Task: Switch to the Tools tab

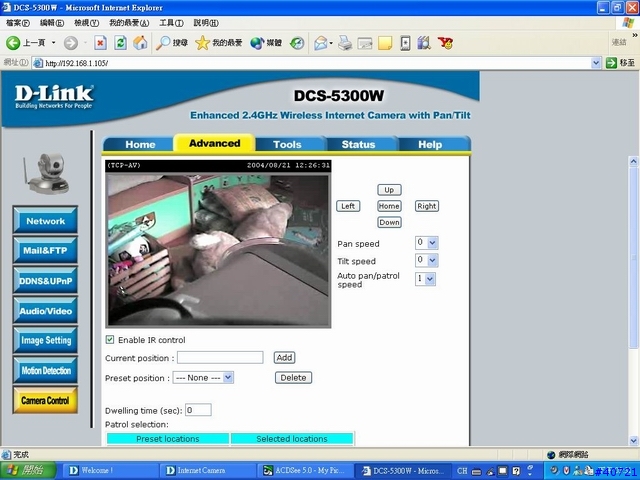Action: (x=287, y=144)
